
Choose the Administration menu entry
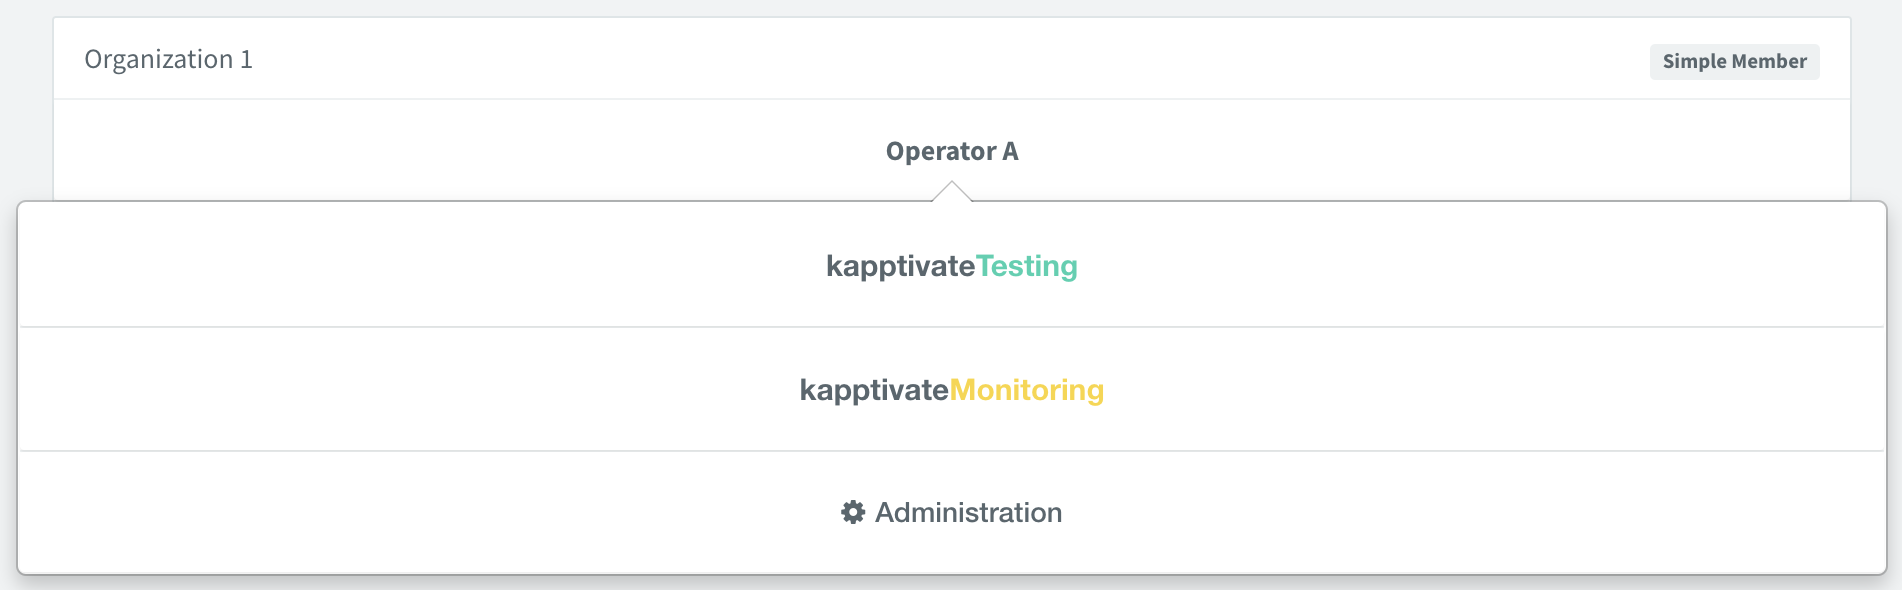[x=951, y=512]
